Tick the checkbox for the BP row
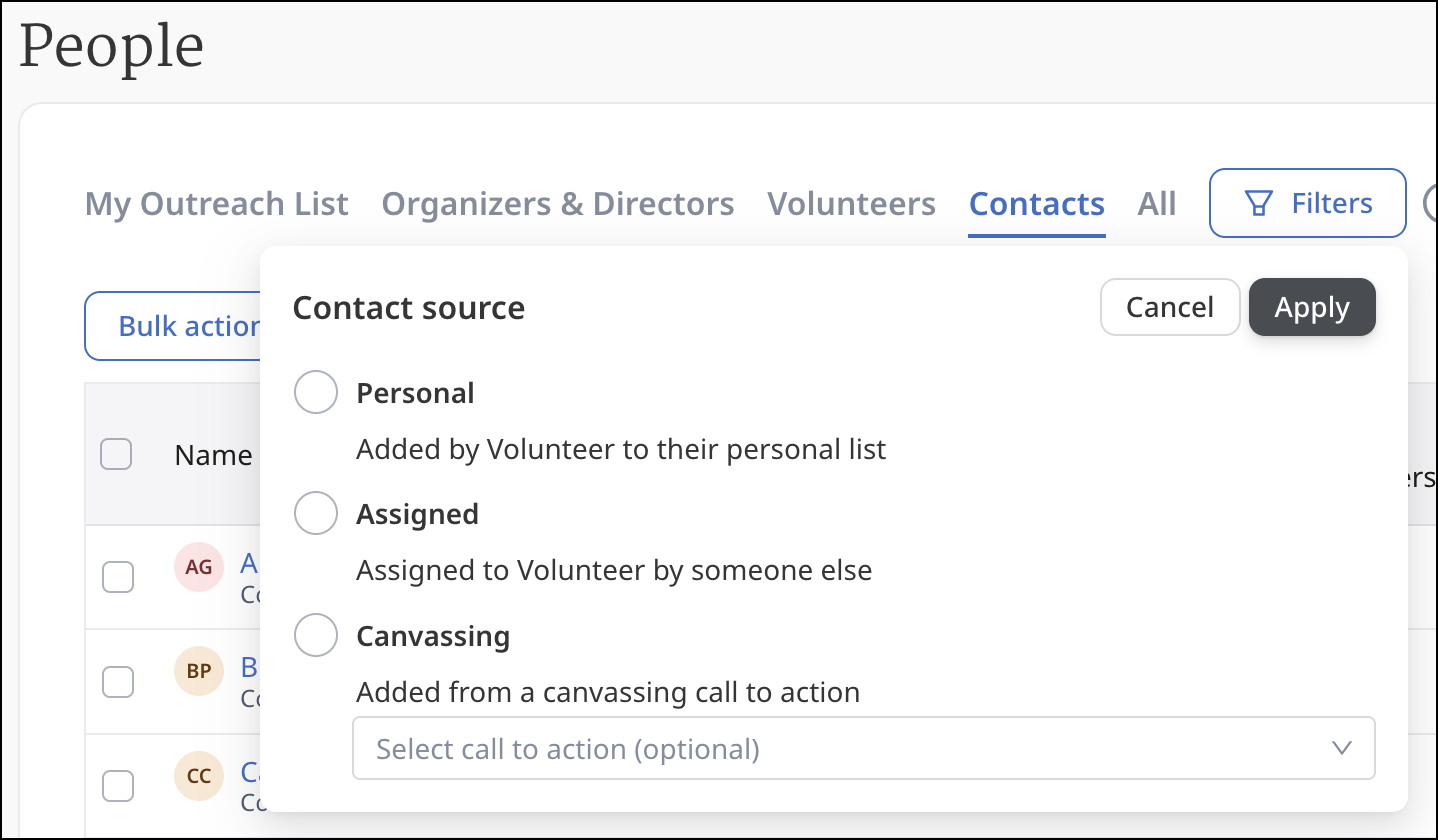The image size is (1438, 840). pos(118,681)
